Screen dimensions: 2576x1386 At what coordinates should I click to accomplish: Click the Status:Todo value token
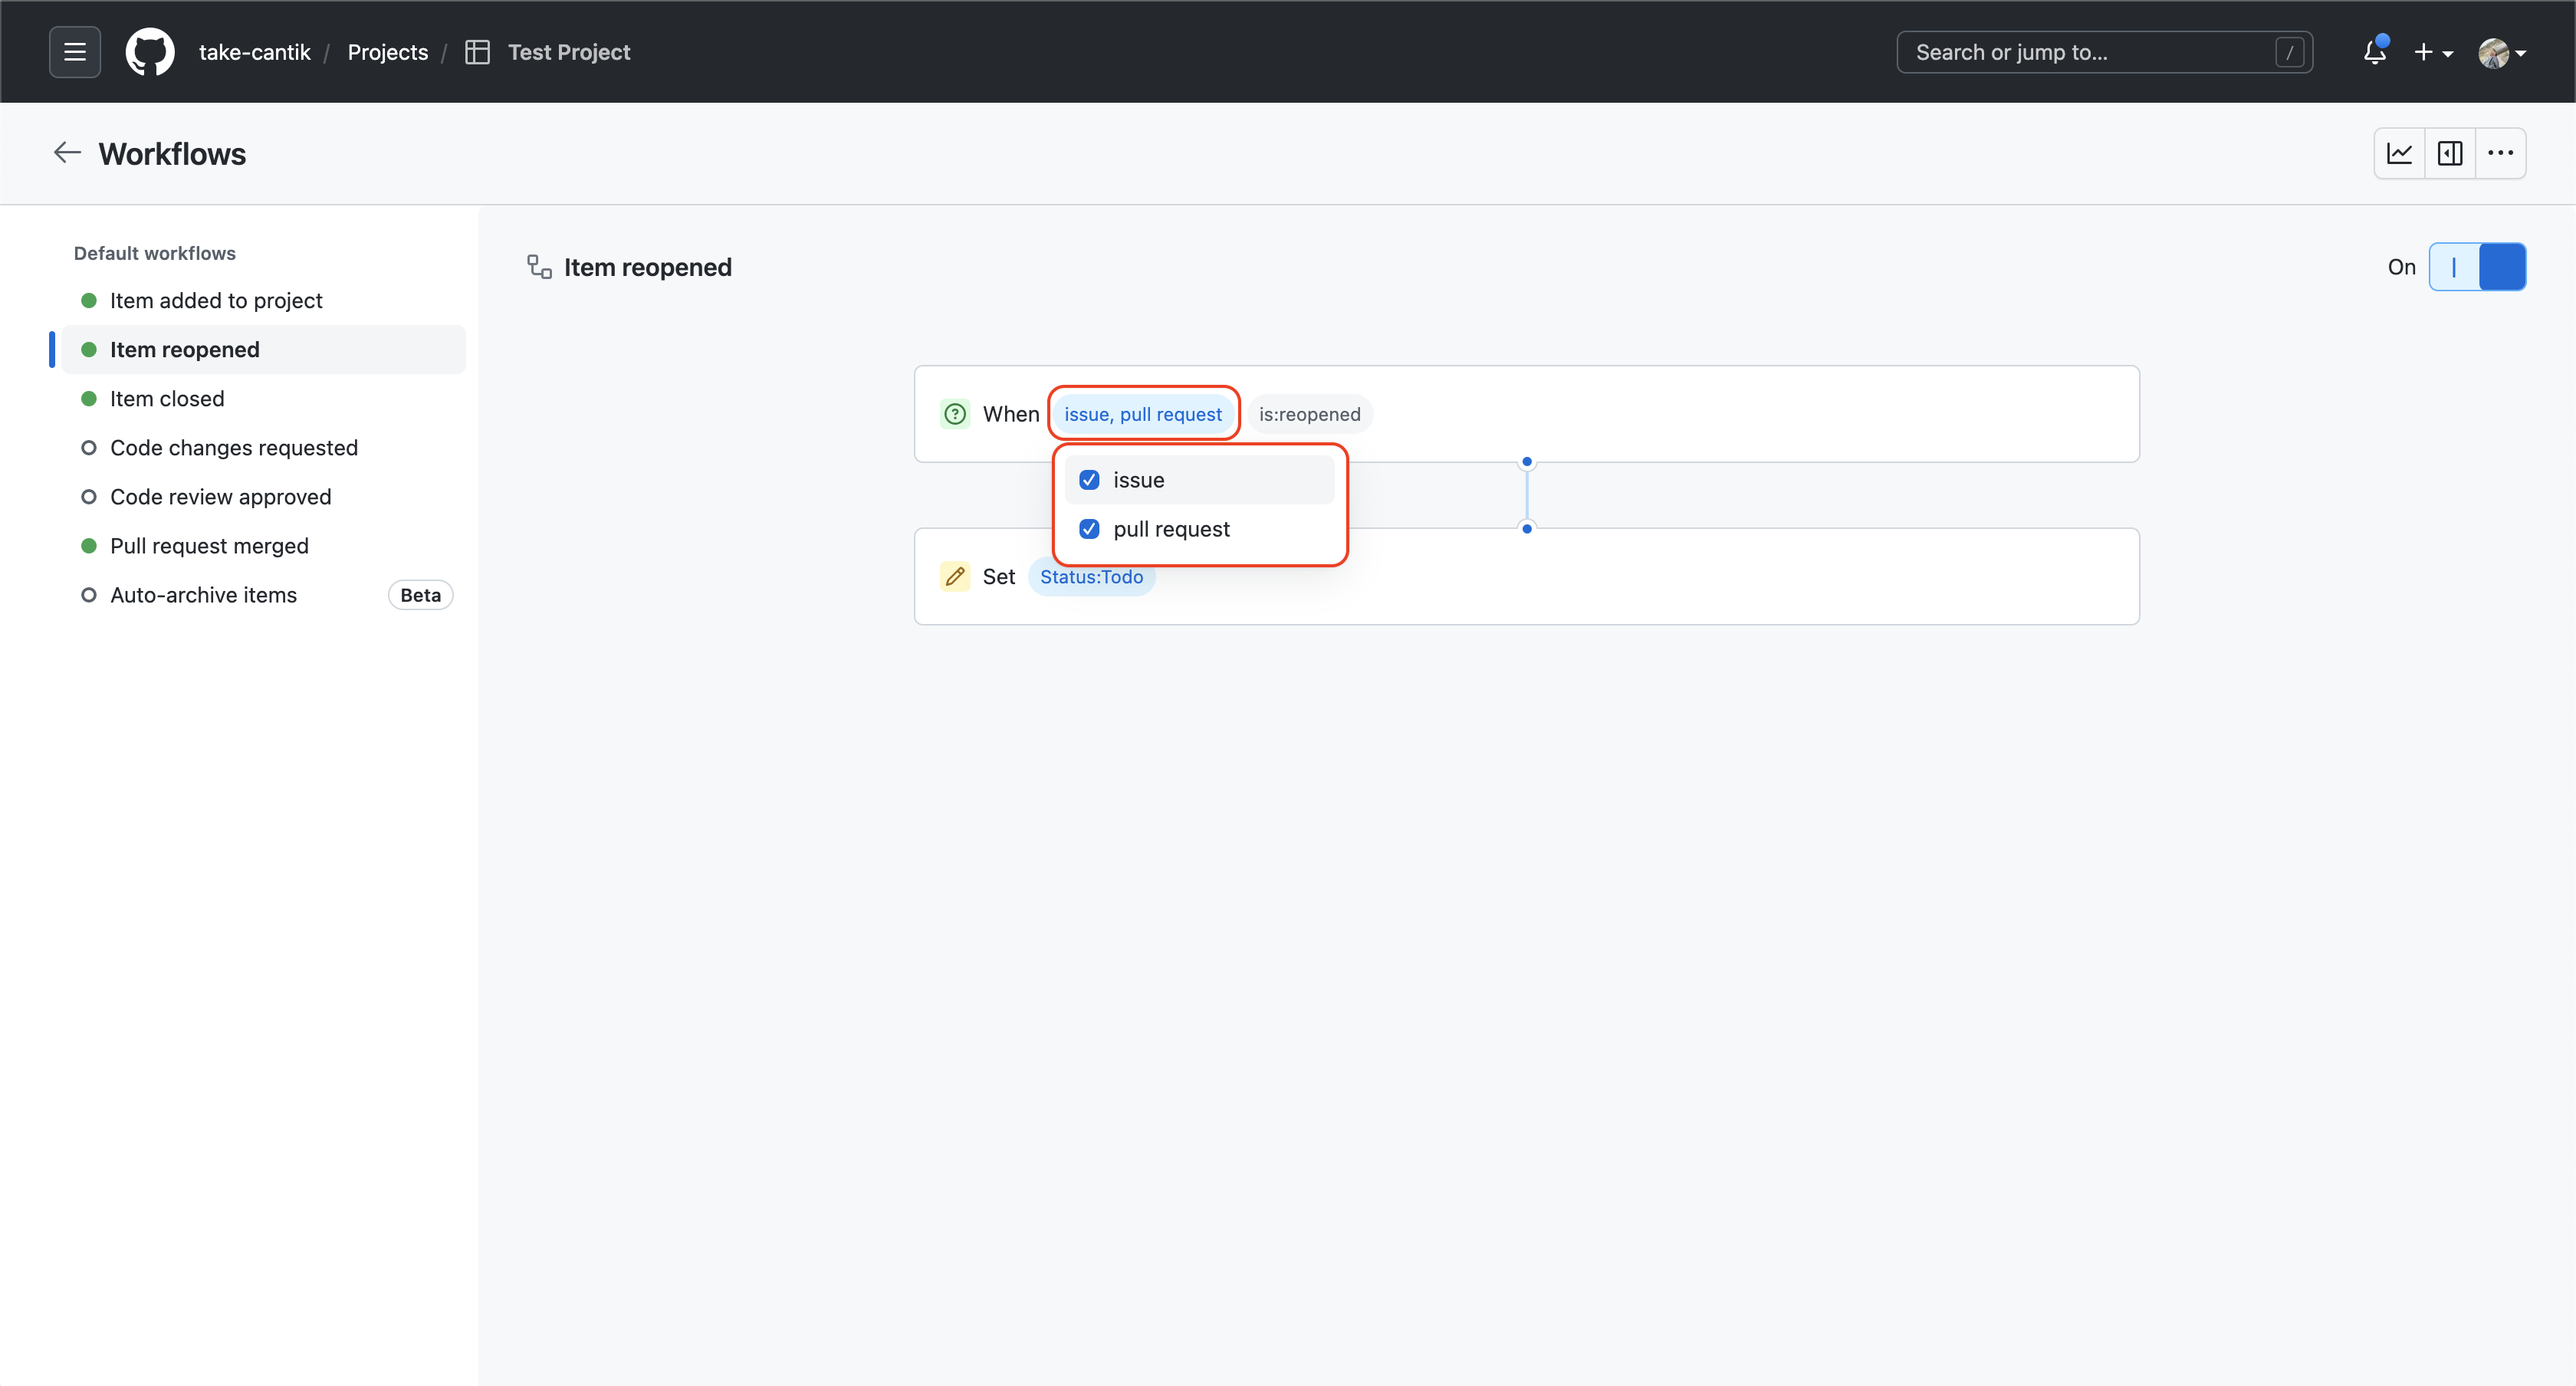[1091, 577]
